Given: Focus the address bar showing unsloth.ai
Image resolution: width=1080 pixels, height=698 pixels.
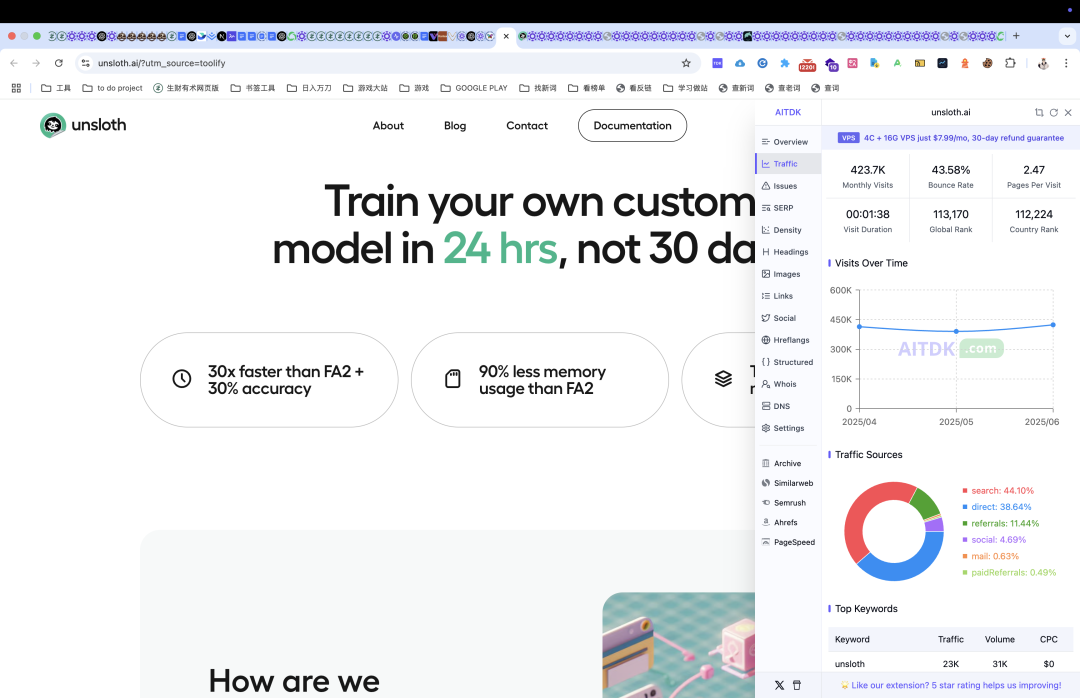Looking at the screenshot, I should coord(386,63).
